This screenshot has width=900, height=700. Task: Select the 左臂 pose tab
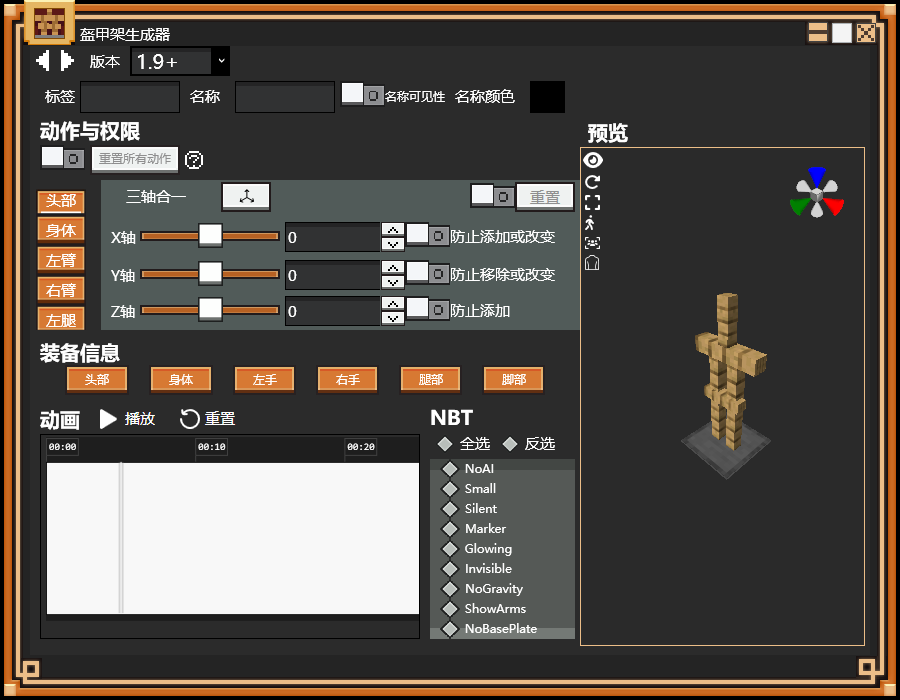coord(61,260)
